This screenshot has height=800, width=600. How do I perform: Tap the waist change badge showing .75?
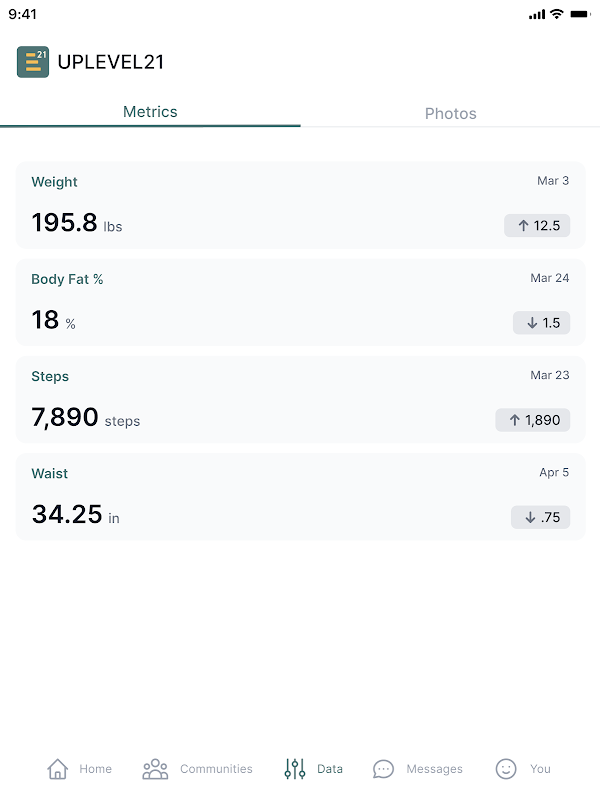[x=540, y=517]
